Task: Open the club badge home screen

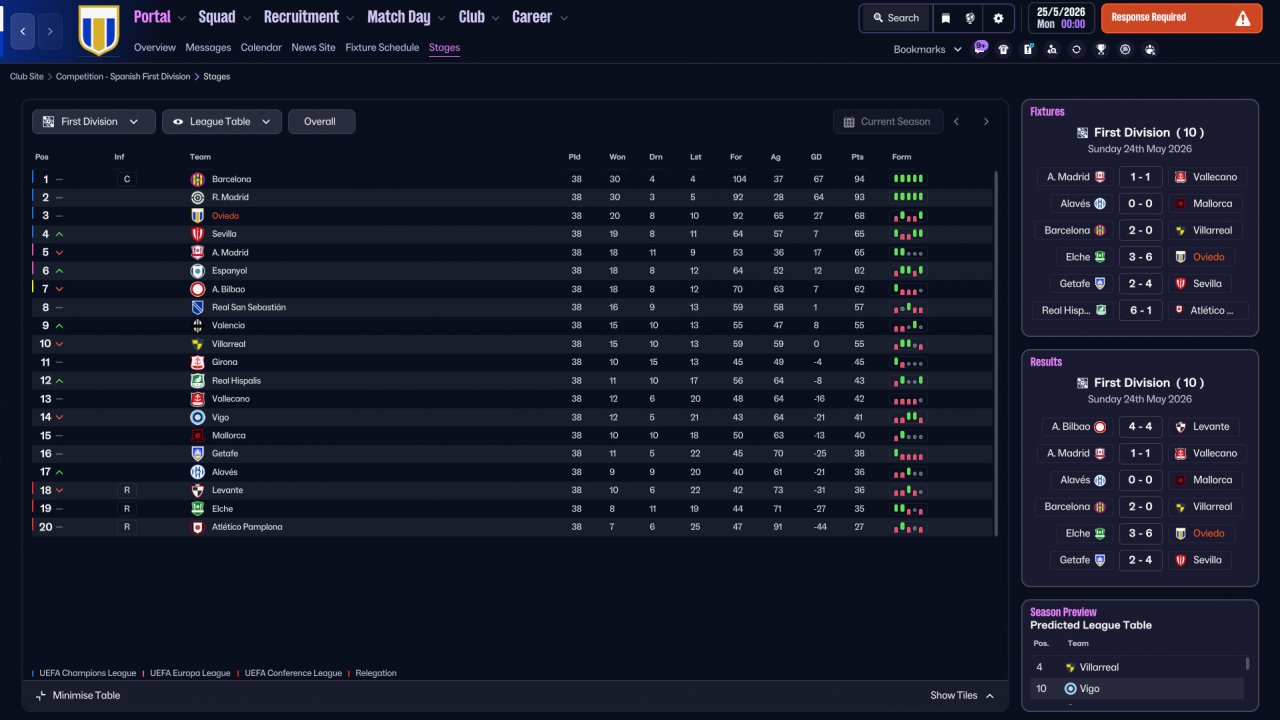Action: pos(98,30)
